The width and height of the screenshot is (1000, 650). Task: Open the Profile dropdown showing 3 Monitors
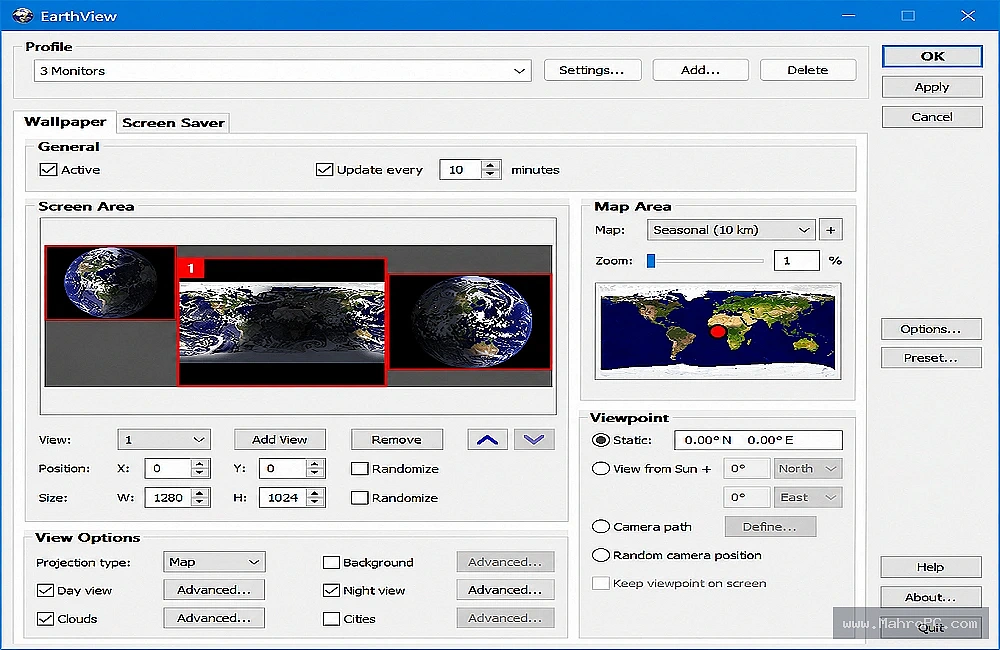click(283, 71)
